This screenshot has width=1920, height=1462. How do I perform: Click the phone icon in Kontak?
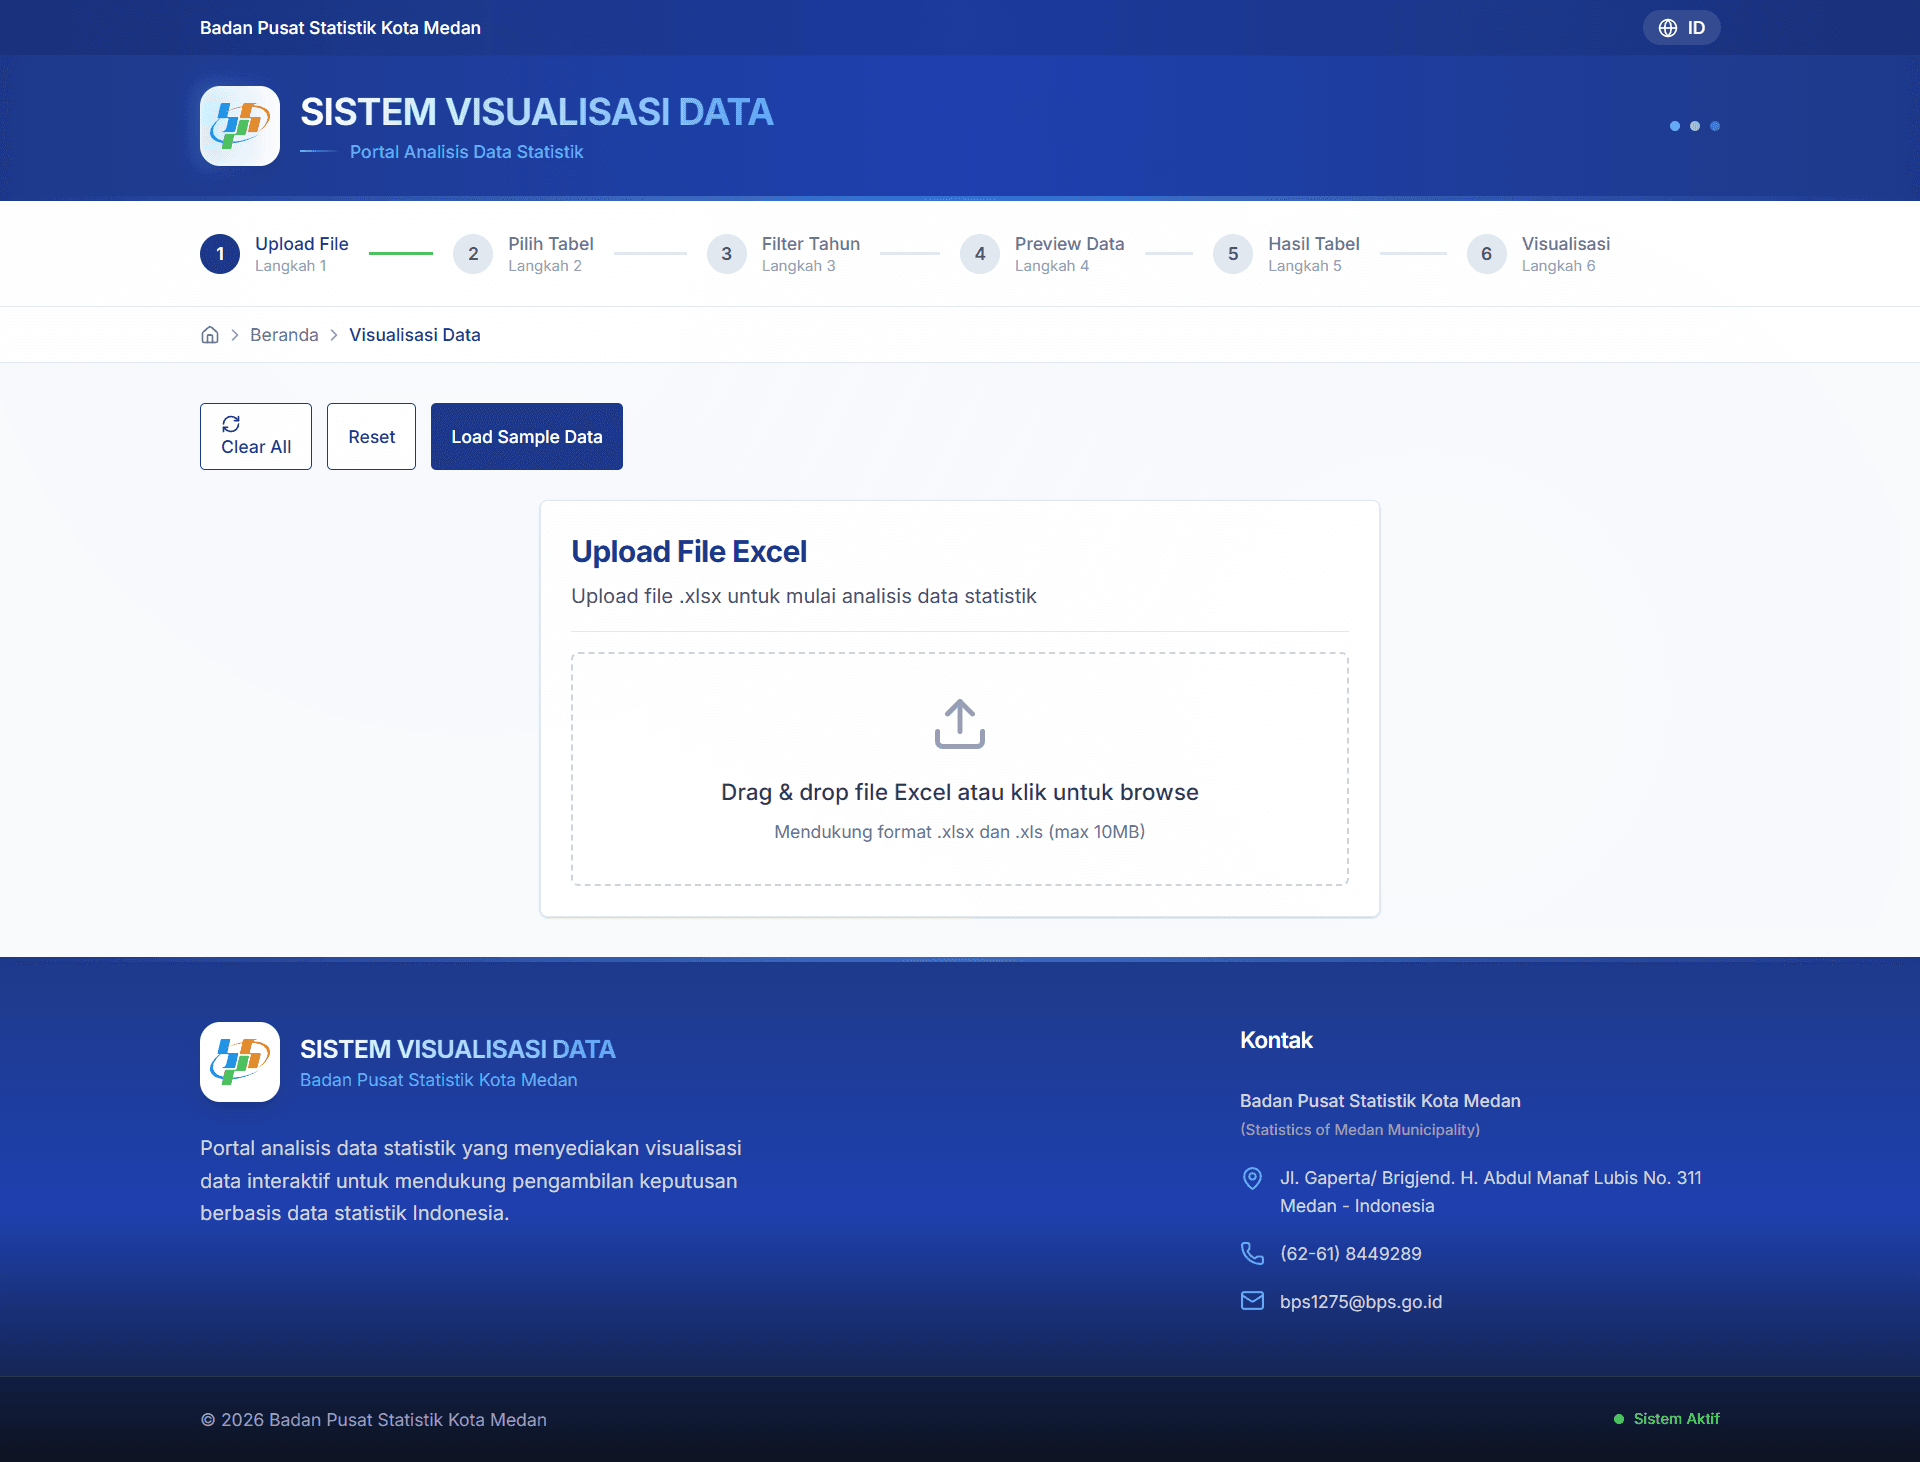tap(1252, 1253)
